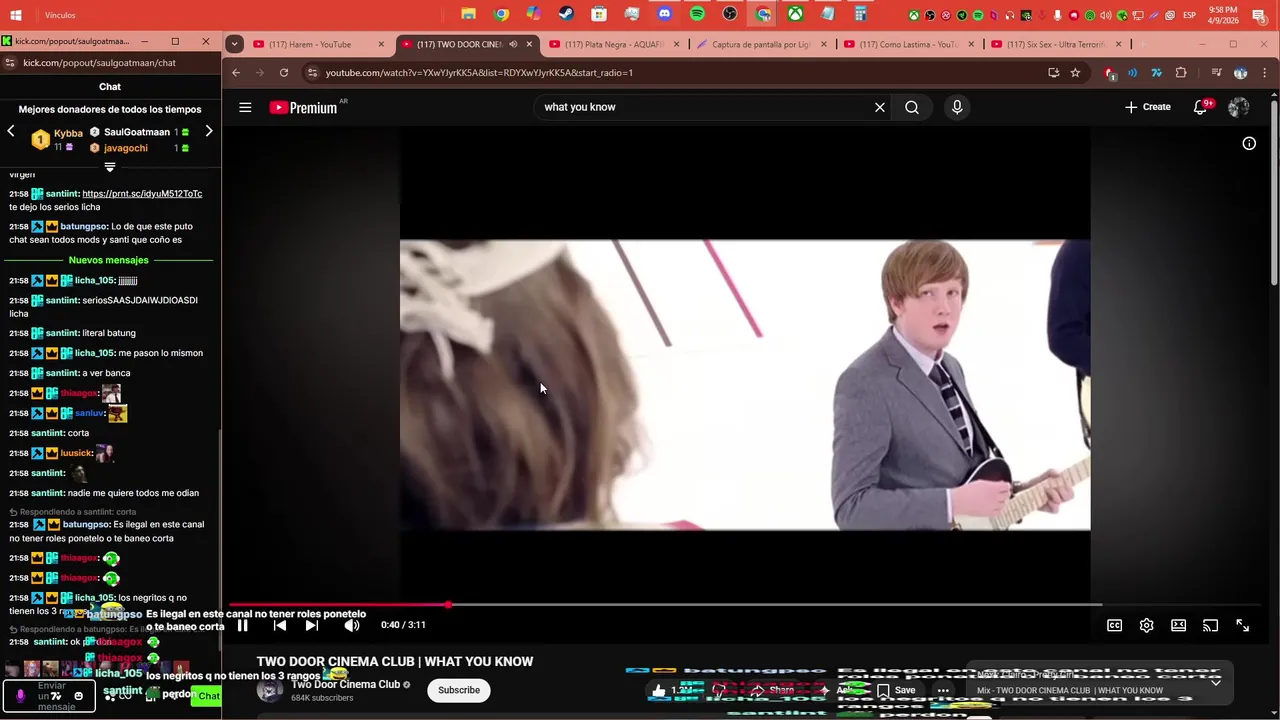
Task: Show video info card icon
Action: [1249, 144]
